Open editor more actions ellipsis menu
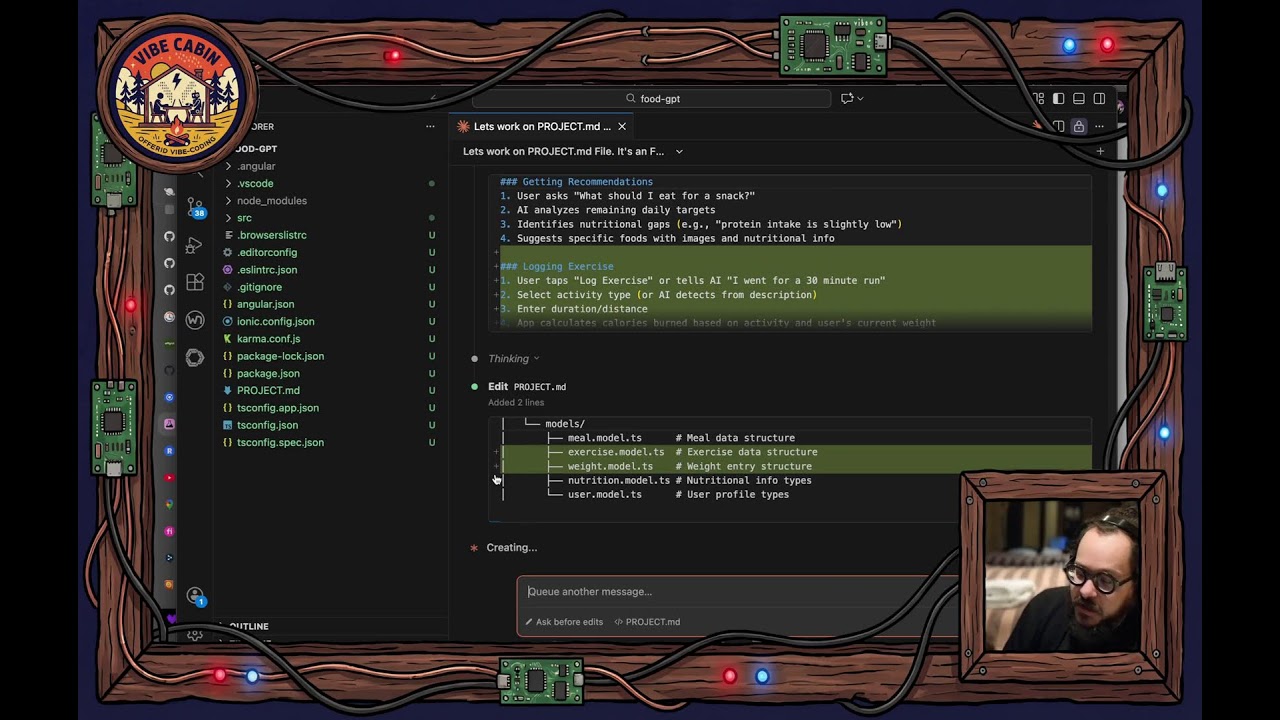This screenshot has width=1280, height=720. [1099, 126]
